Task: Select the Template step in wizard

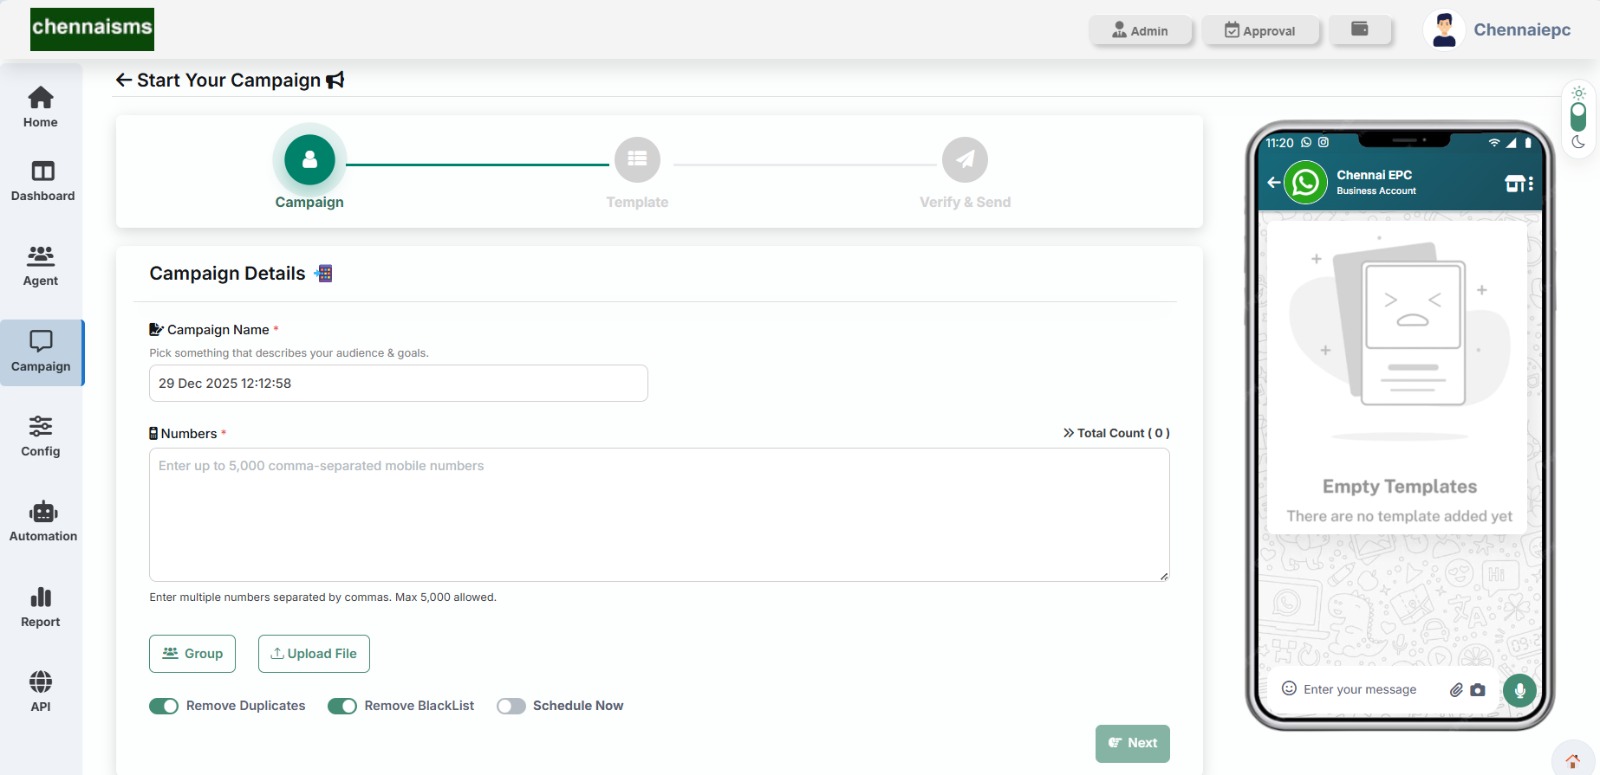Action: tap(637, 160)
